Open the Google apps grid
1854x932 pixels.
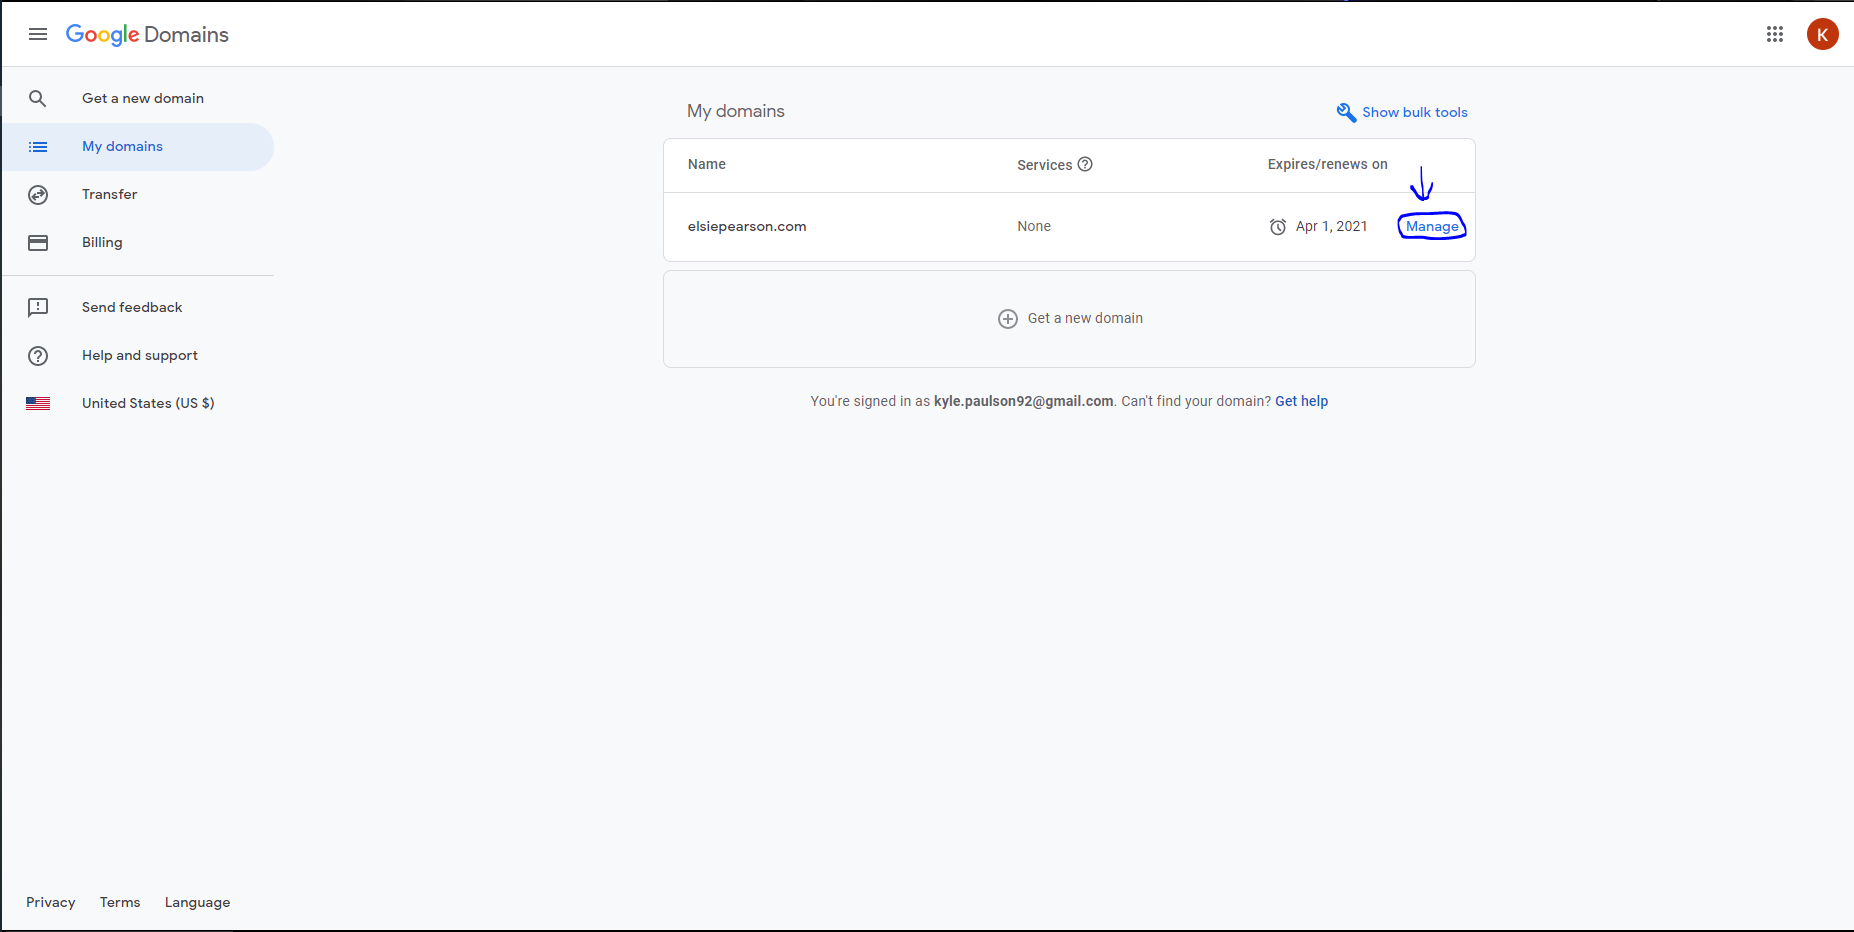click(1775, 34)
